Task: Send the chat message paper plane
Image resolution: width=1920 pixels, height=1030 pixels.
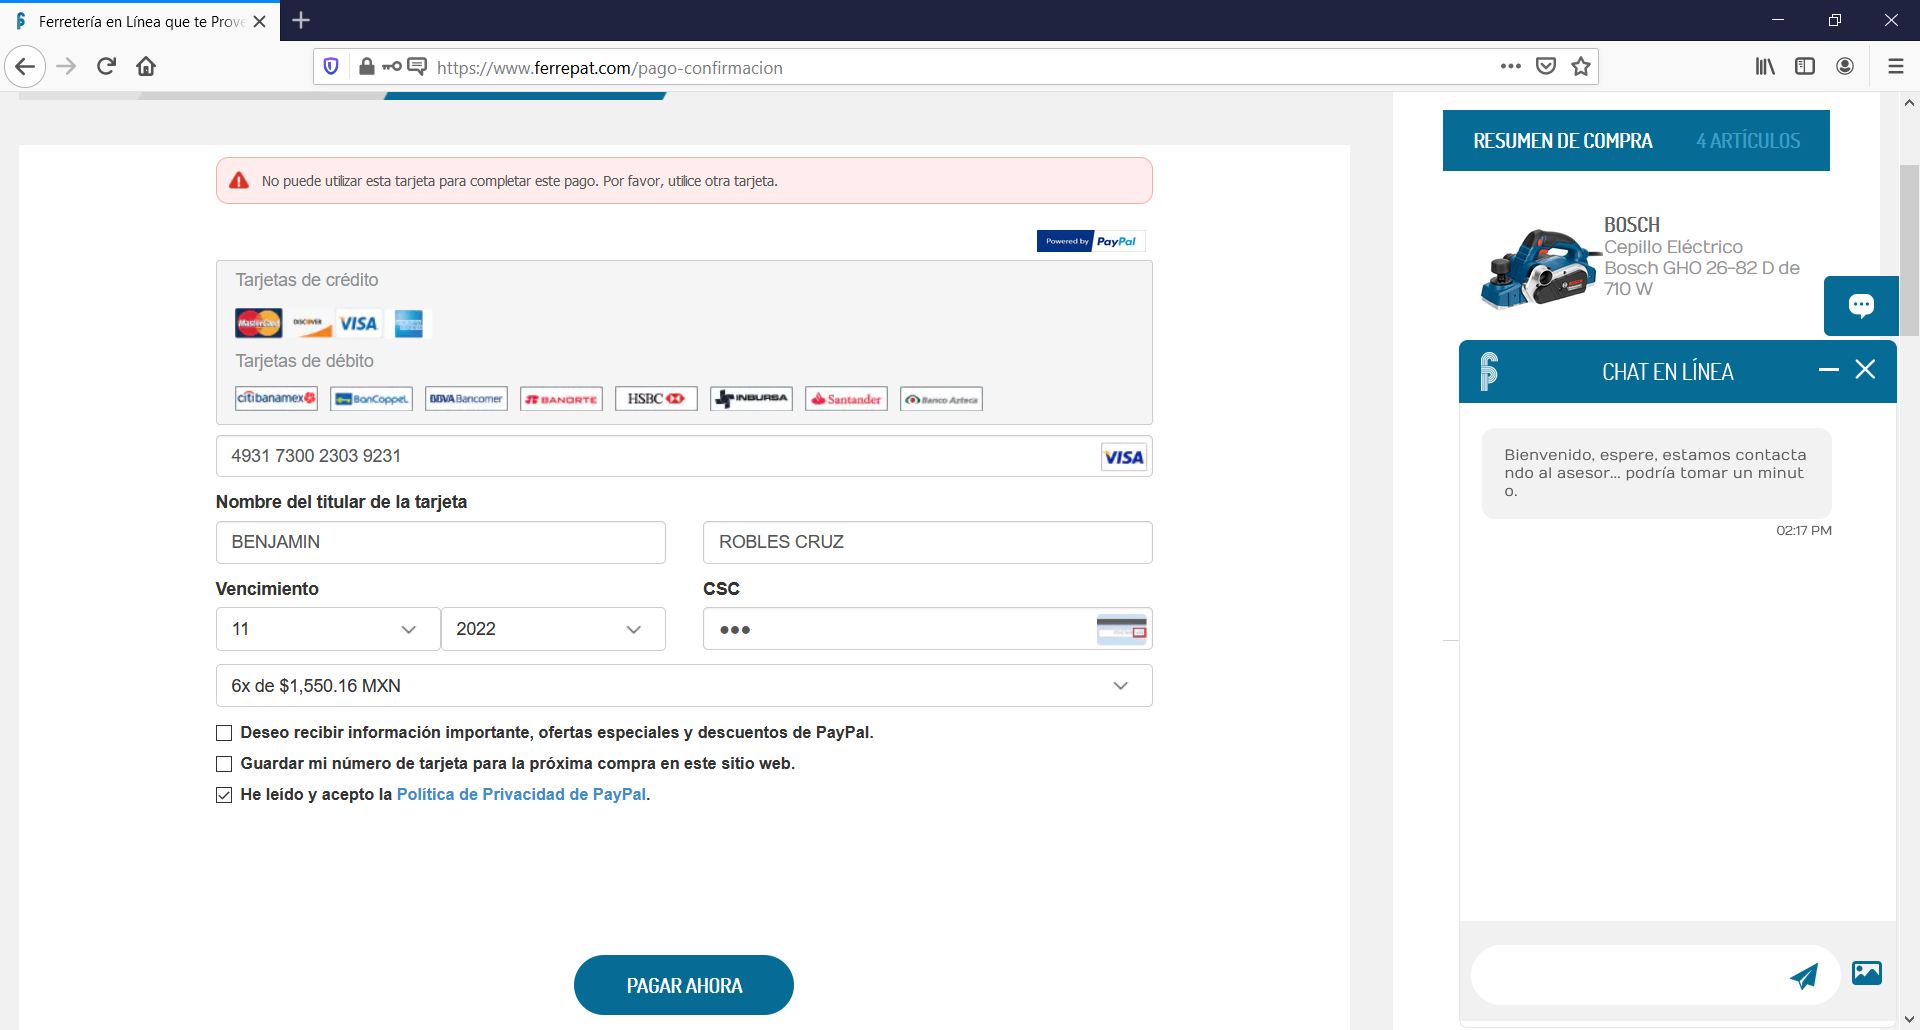Action: [1804, 976]
